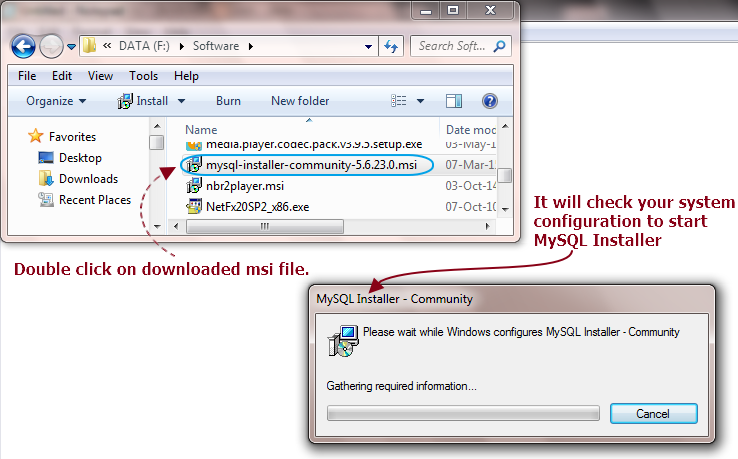Click the Desktop monitor icon
Screen dimensions: 738x459
[x=46, y=158]
